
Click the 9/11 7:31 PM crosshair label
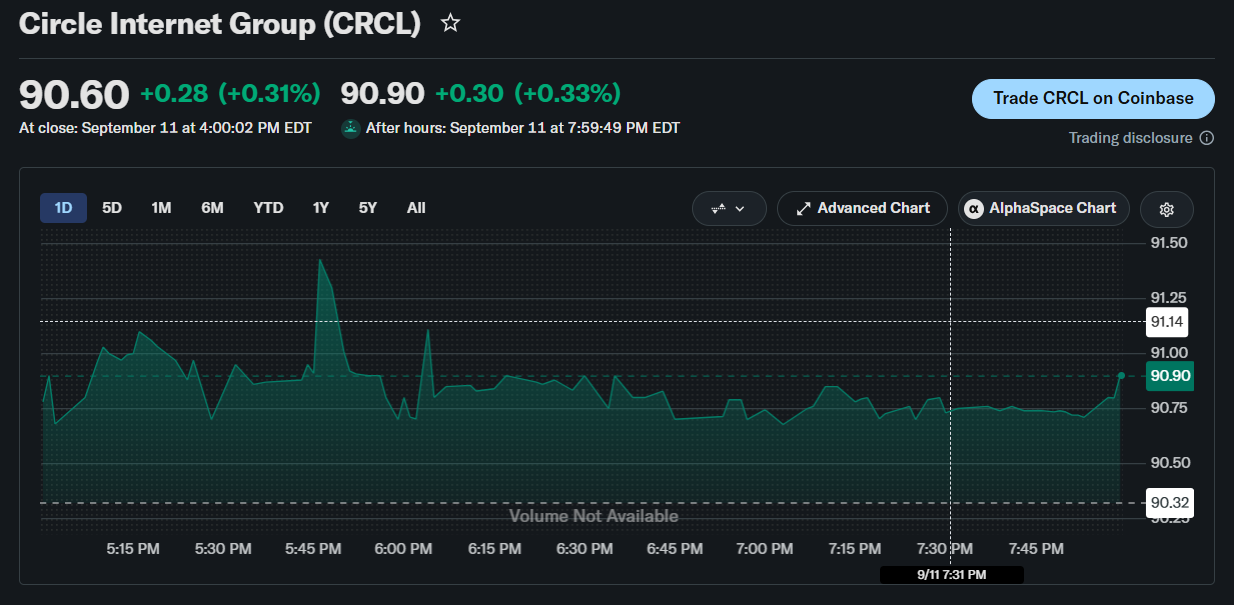coord(951,575)
